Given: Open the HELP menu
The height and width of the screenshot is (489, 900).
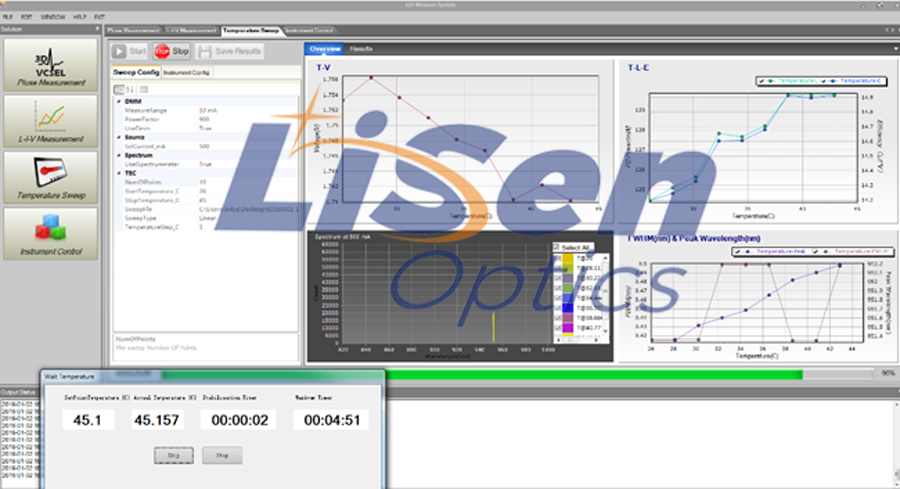Looking at the screenshot, I should click(x=79, y=17).
